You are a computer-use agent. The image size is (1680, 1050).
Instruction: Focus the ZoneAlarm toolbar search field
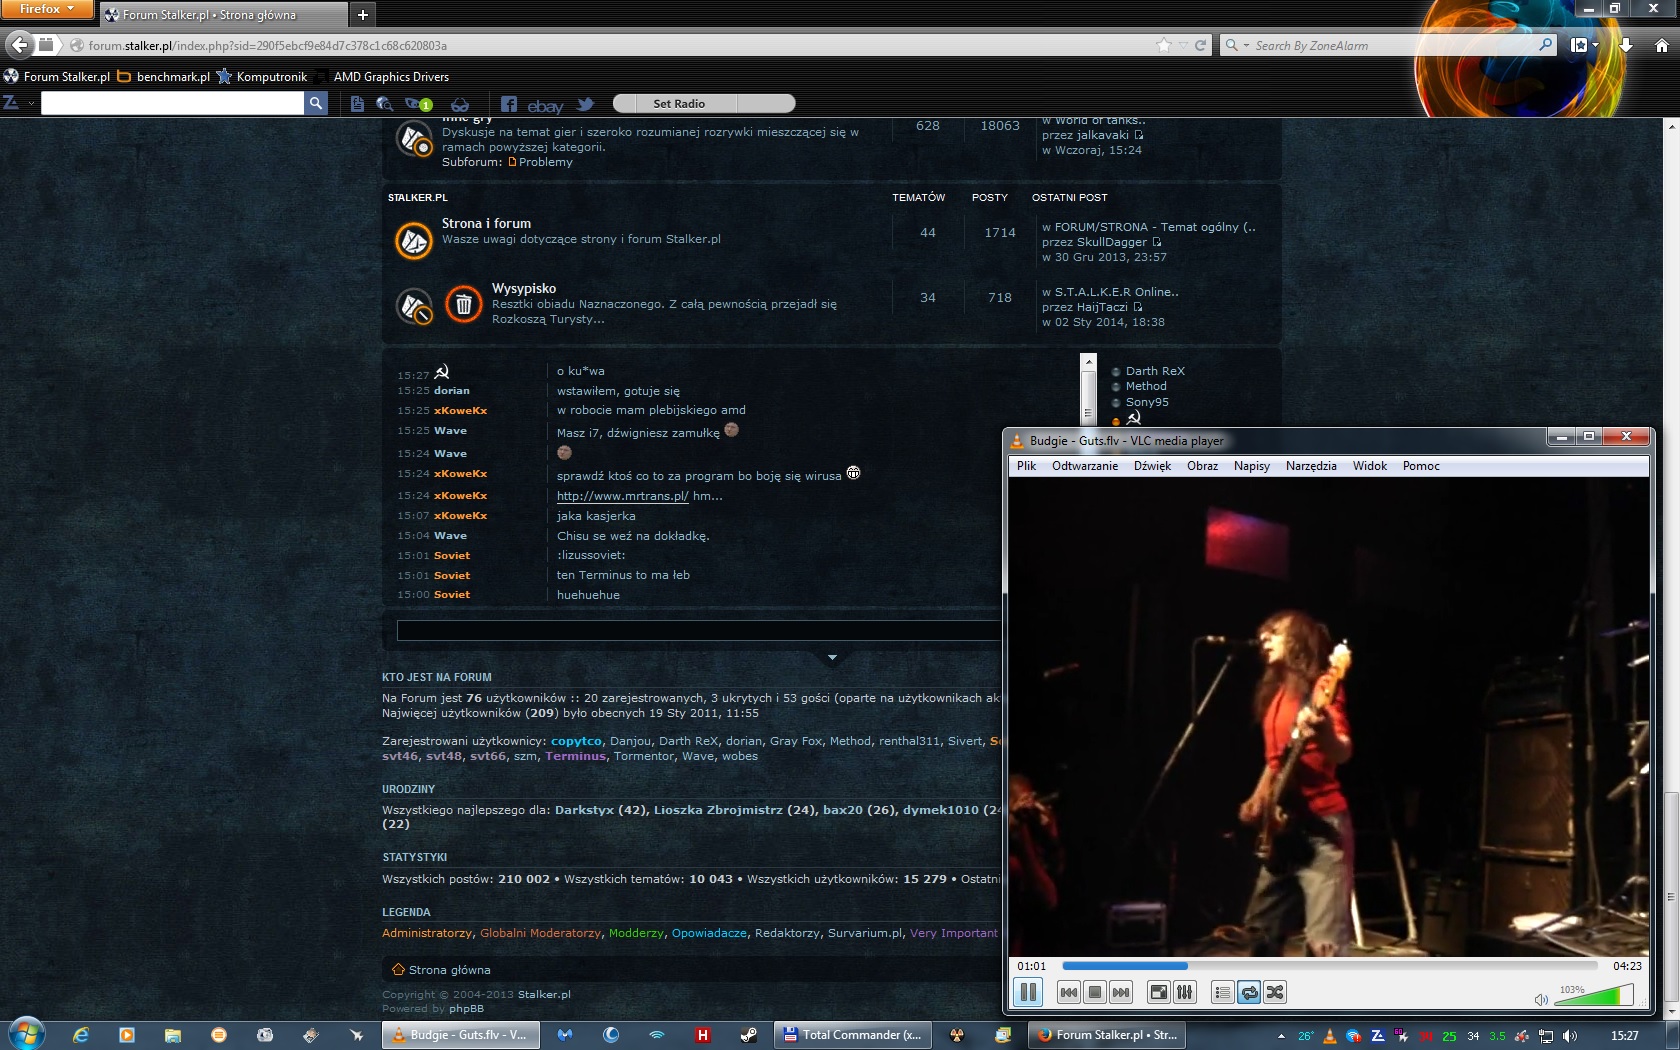(172, 103)
